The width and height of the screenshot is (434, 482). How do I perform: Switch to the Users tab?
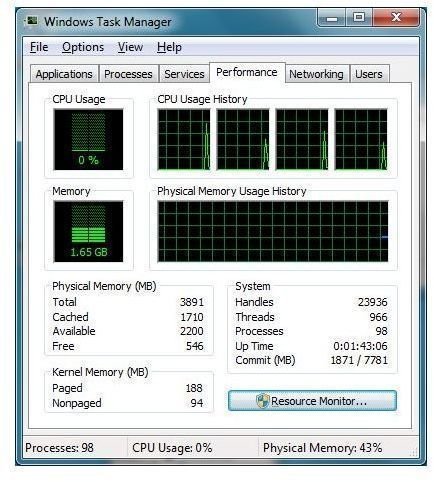click(369, 74)
